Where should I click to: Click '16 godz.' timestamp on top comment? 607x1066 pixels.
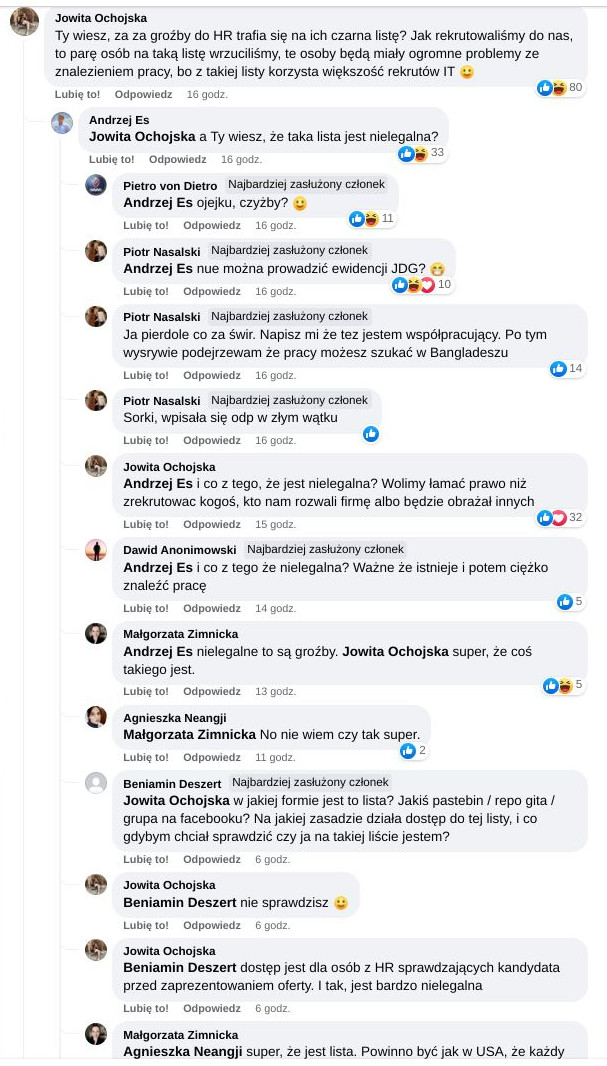207,94
